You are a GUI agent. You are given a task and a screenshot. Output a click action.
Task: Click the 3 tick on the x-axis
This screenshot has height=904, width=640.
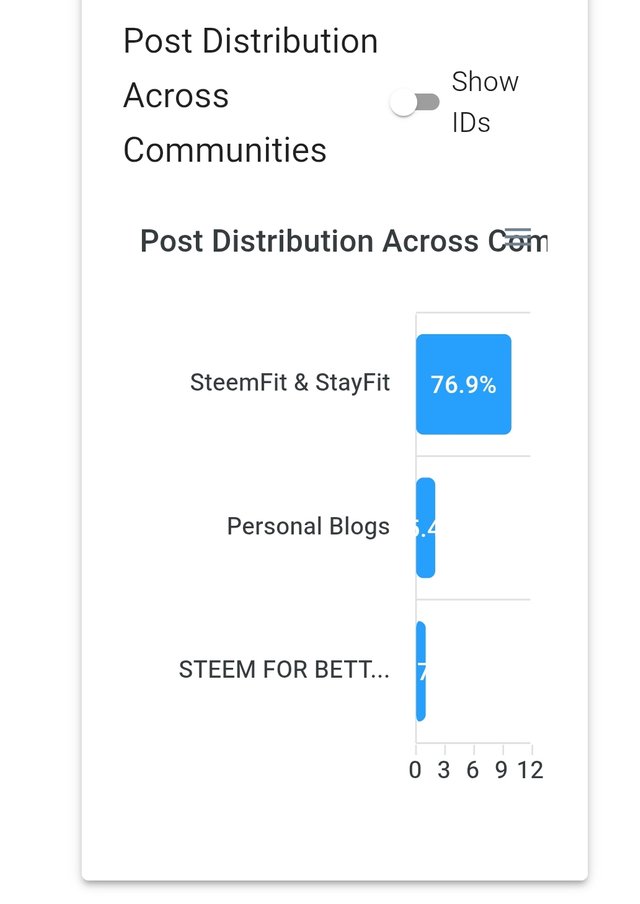443,770
